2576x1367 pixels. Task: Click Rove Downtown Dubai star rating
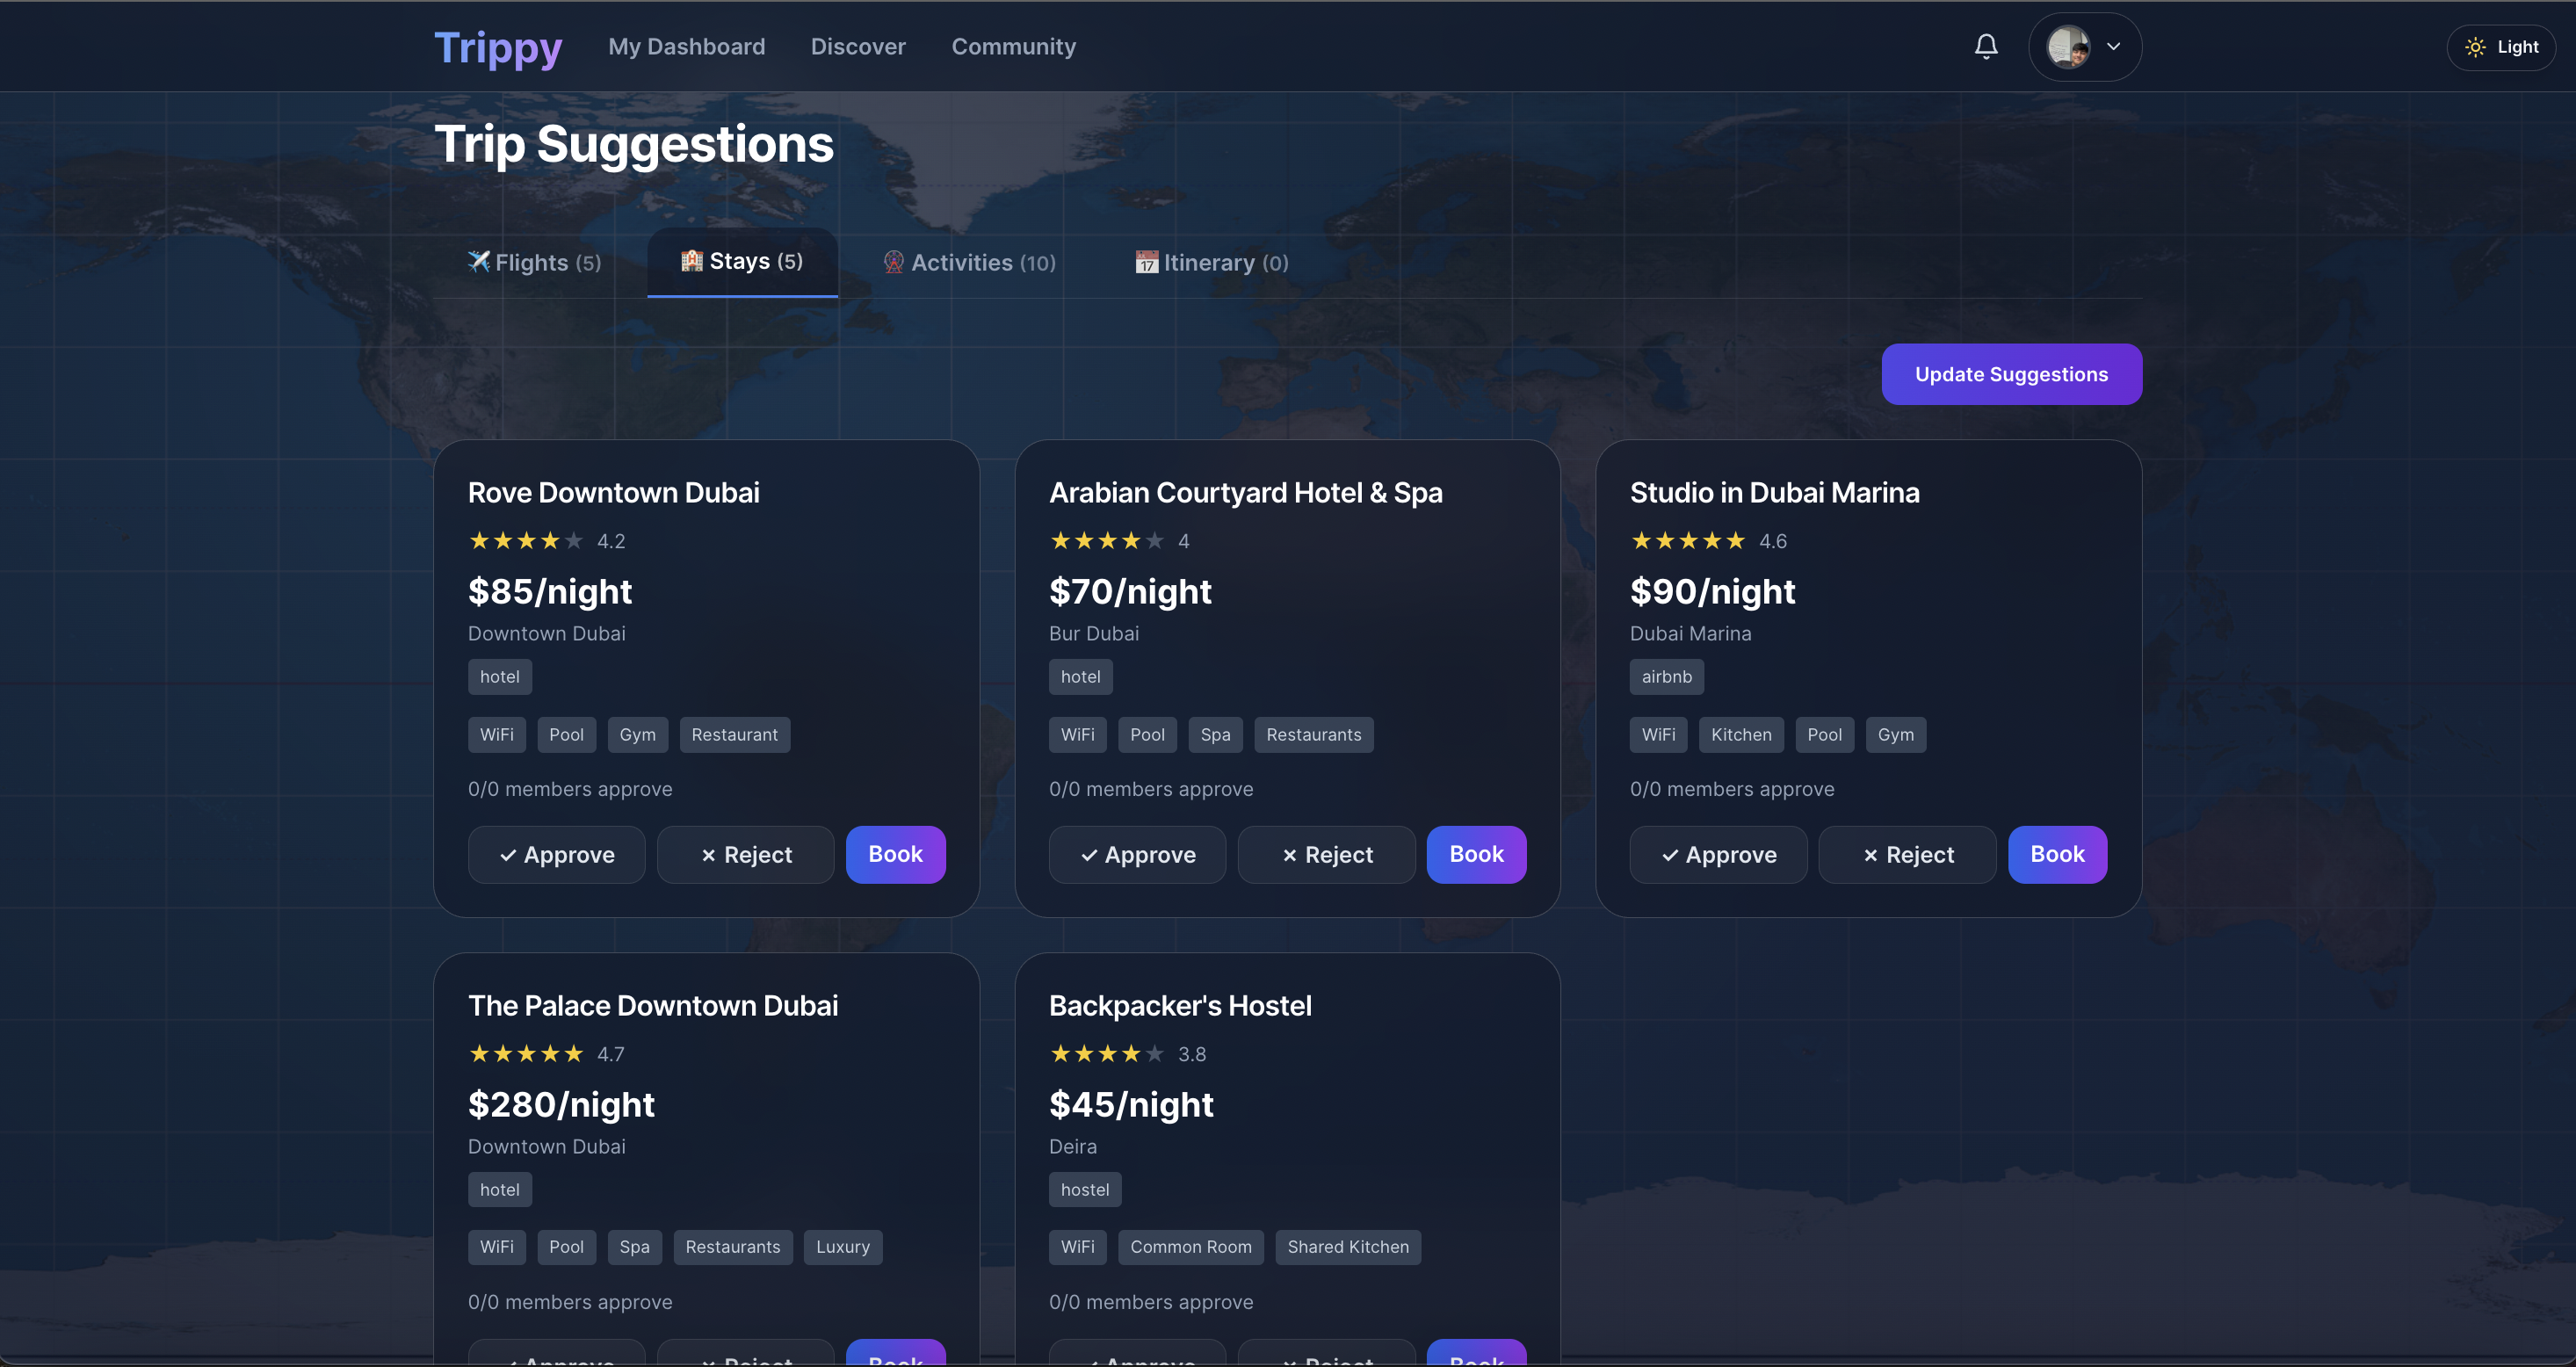[x=526, y=541]
